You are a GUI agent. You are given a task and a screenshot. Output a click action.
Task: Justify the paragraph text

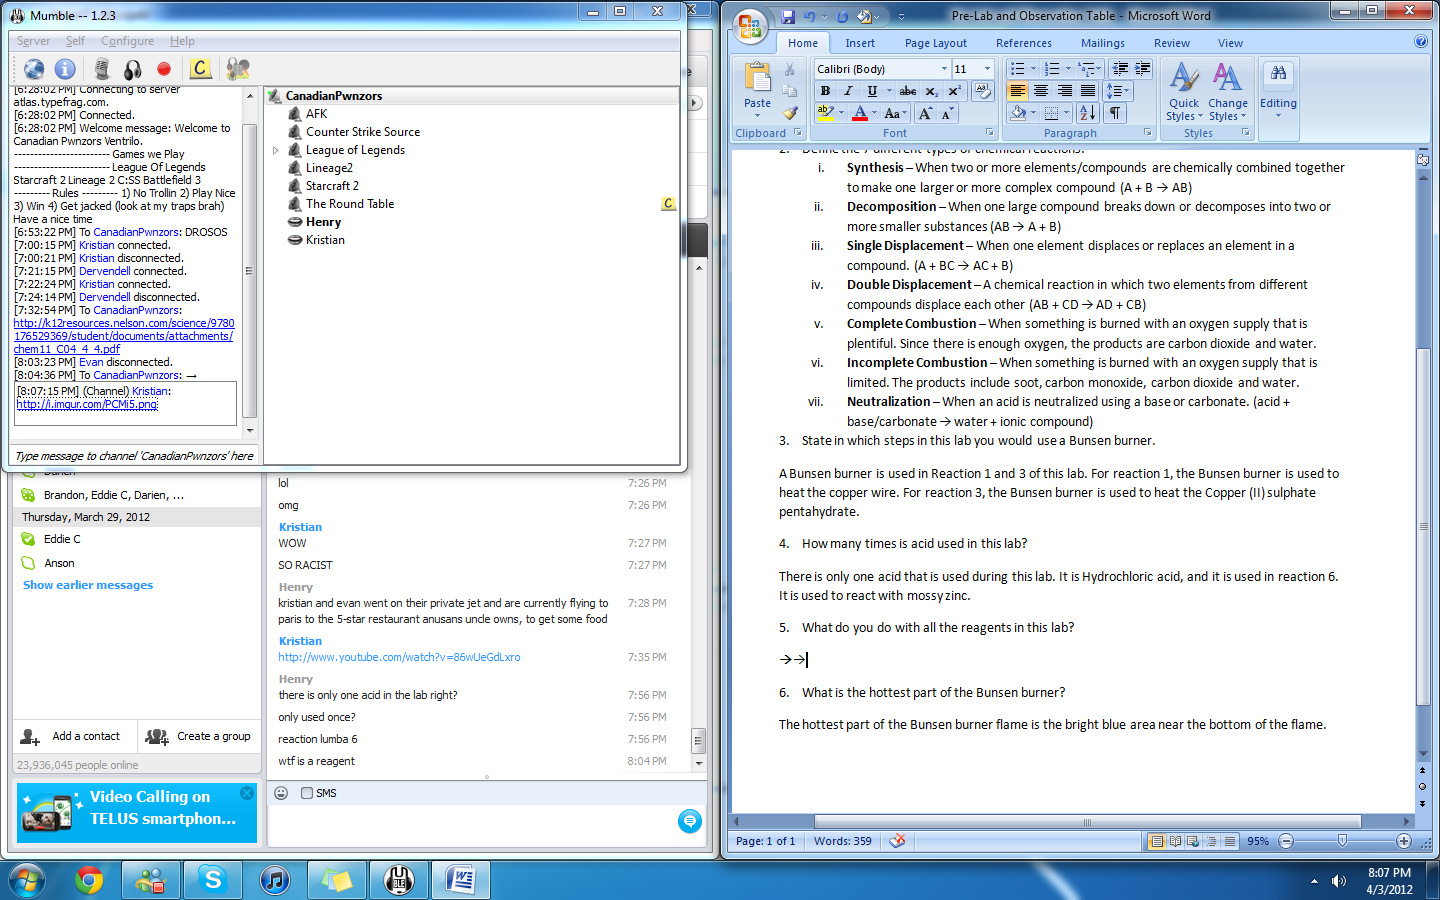tap(1087, 91)
